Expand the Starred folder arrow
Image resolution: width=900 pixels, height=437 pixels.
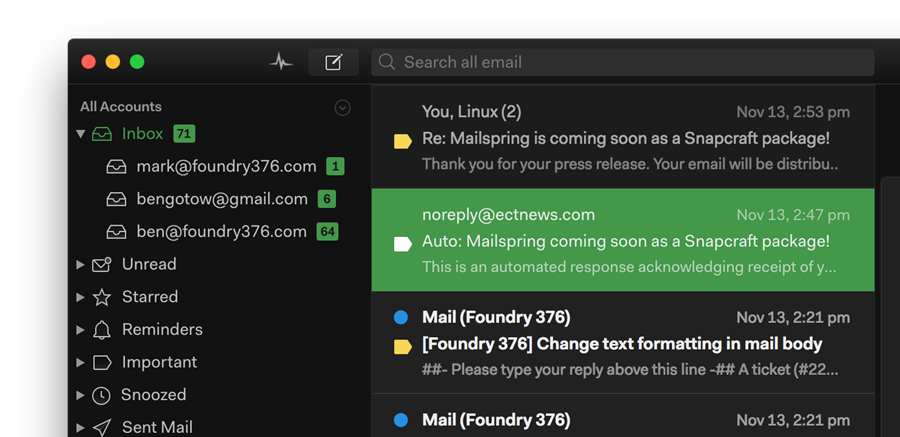click(x=81, y=297)
